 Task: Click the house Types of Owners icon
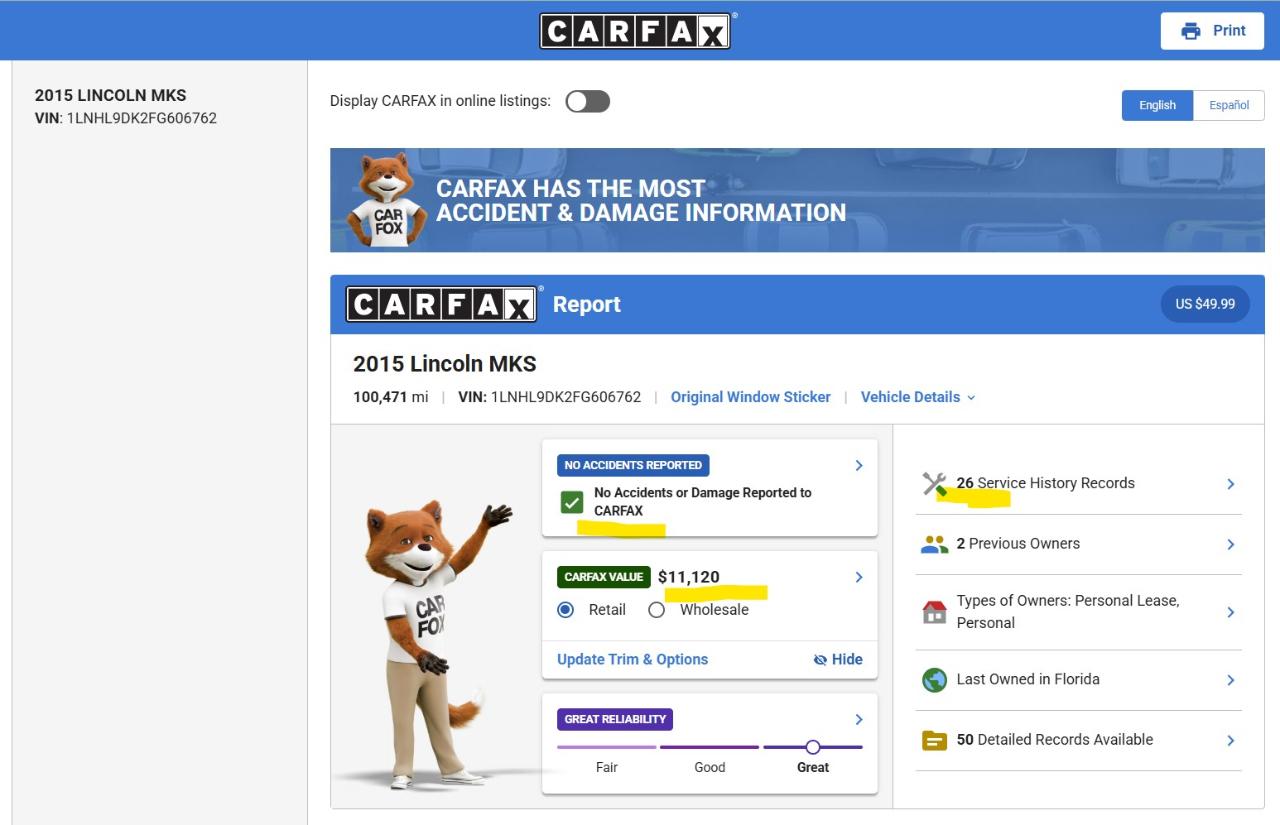(x=934, y=612)
